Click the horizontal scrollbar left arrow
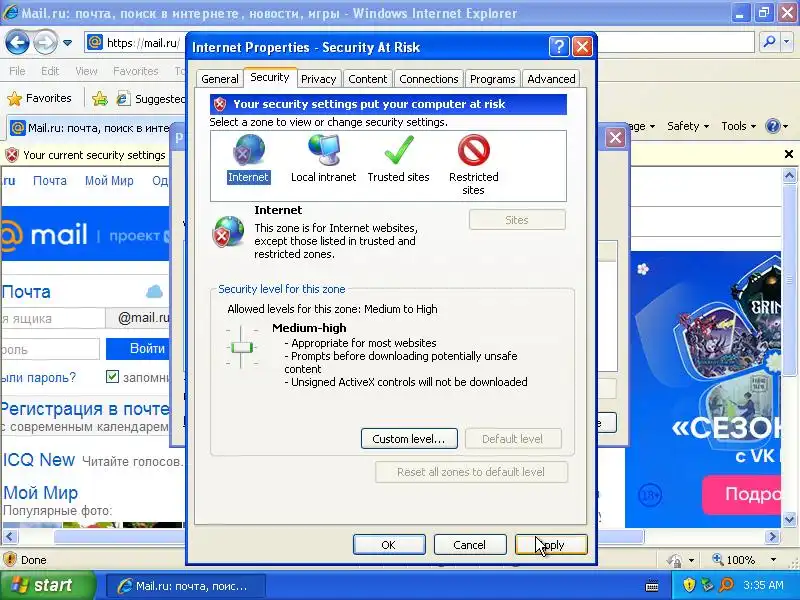The width and height of the screenshot is (800, 600). click(x=10, y=536)
